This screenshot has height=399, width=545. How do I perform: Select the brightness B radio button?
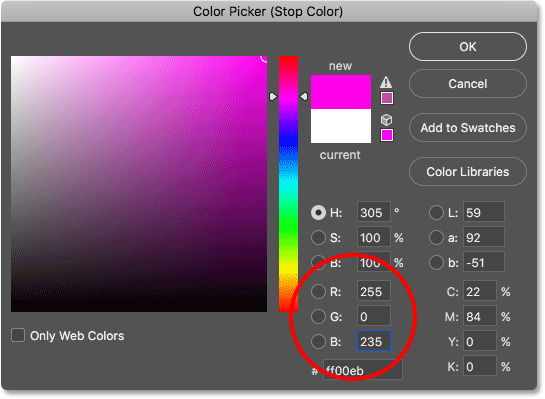tap(318, 262)
